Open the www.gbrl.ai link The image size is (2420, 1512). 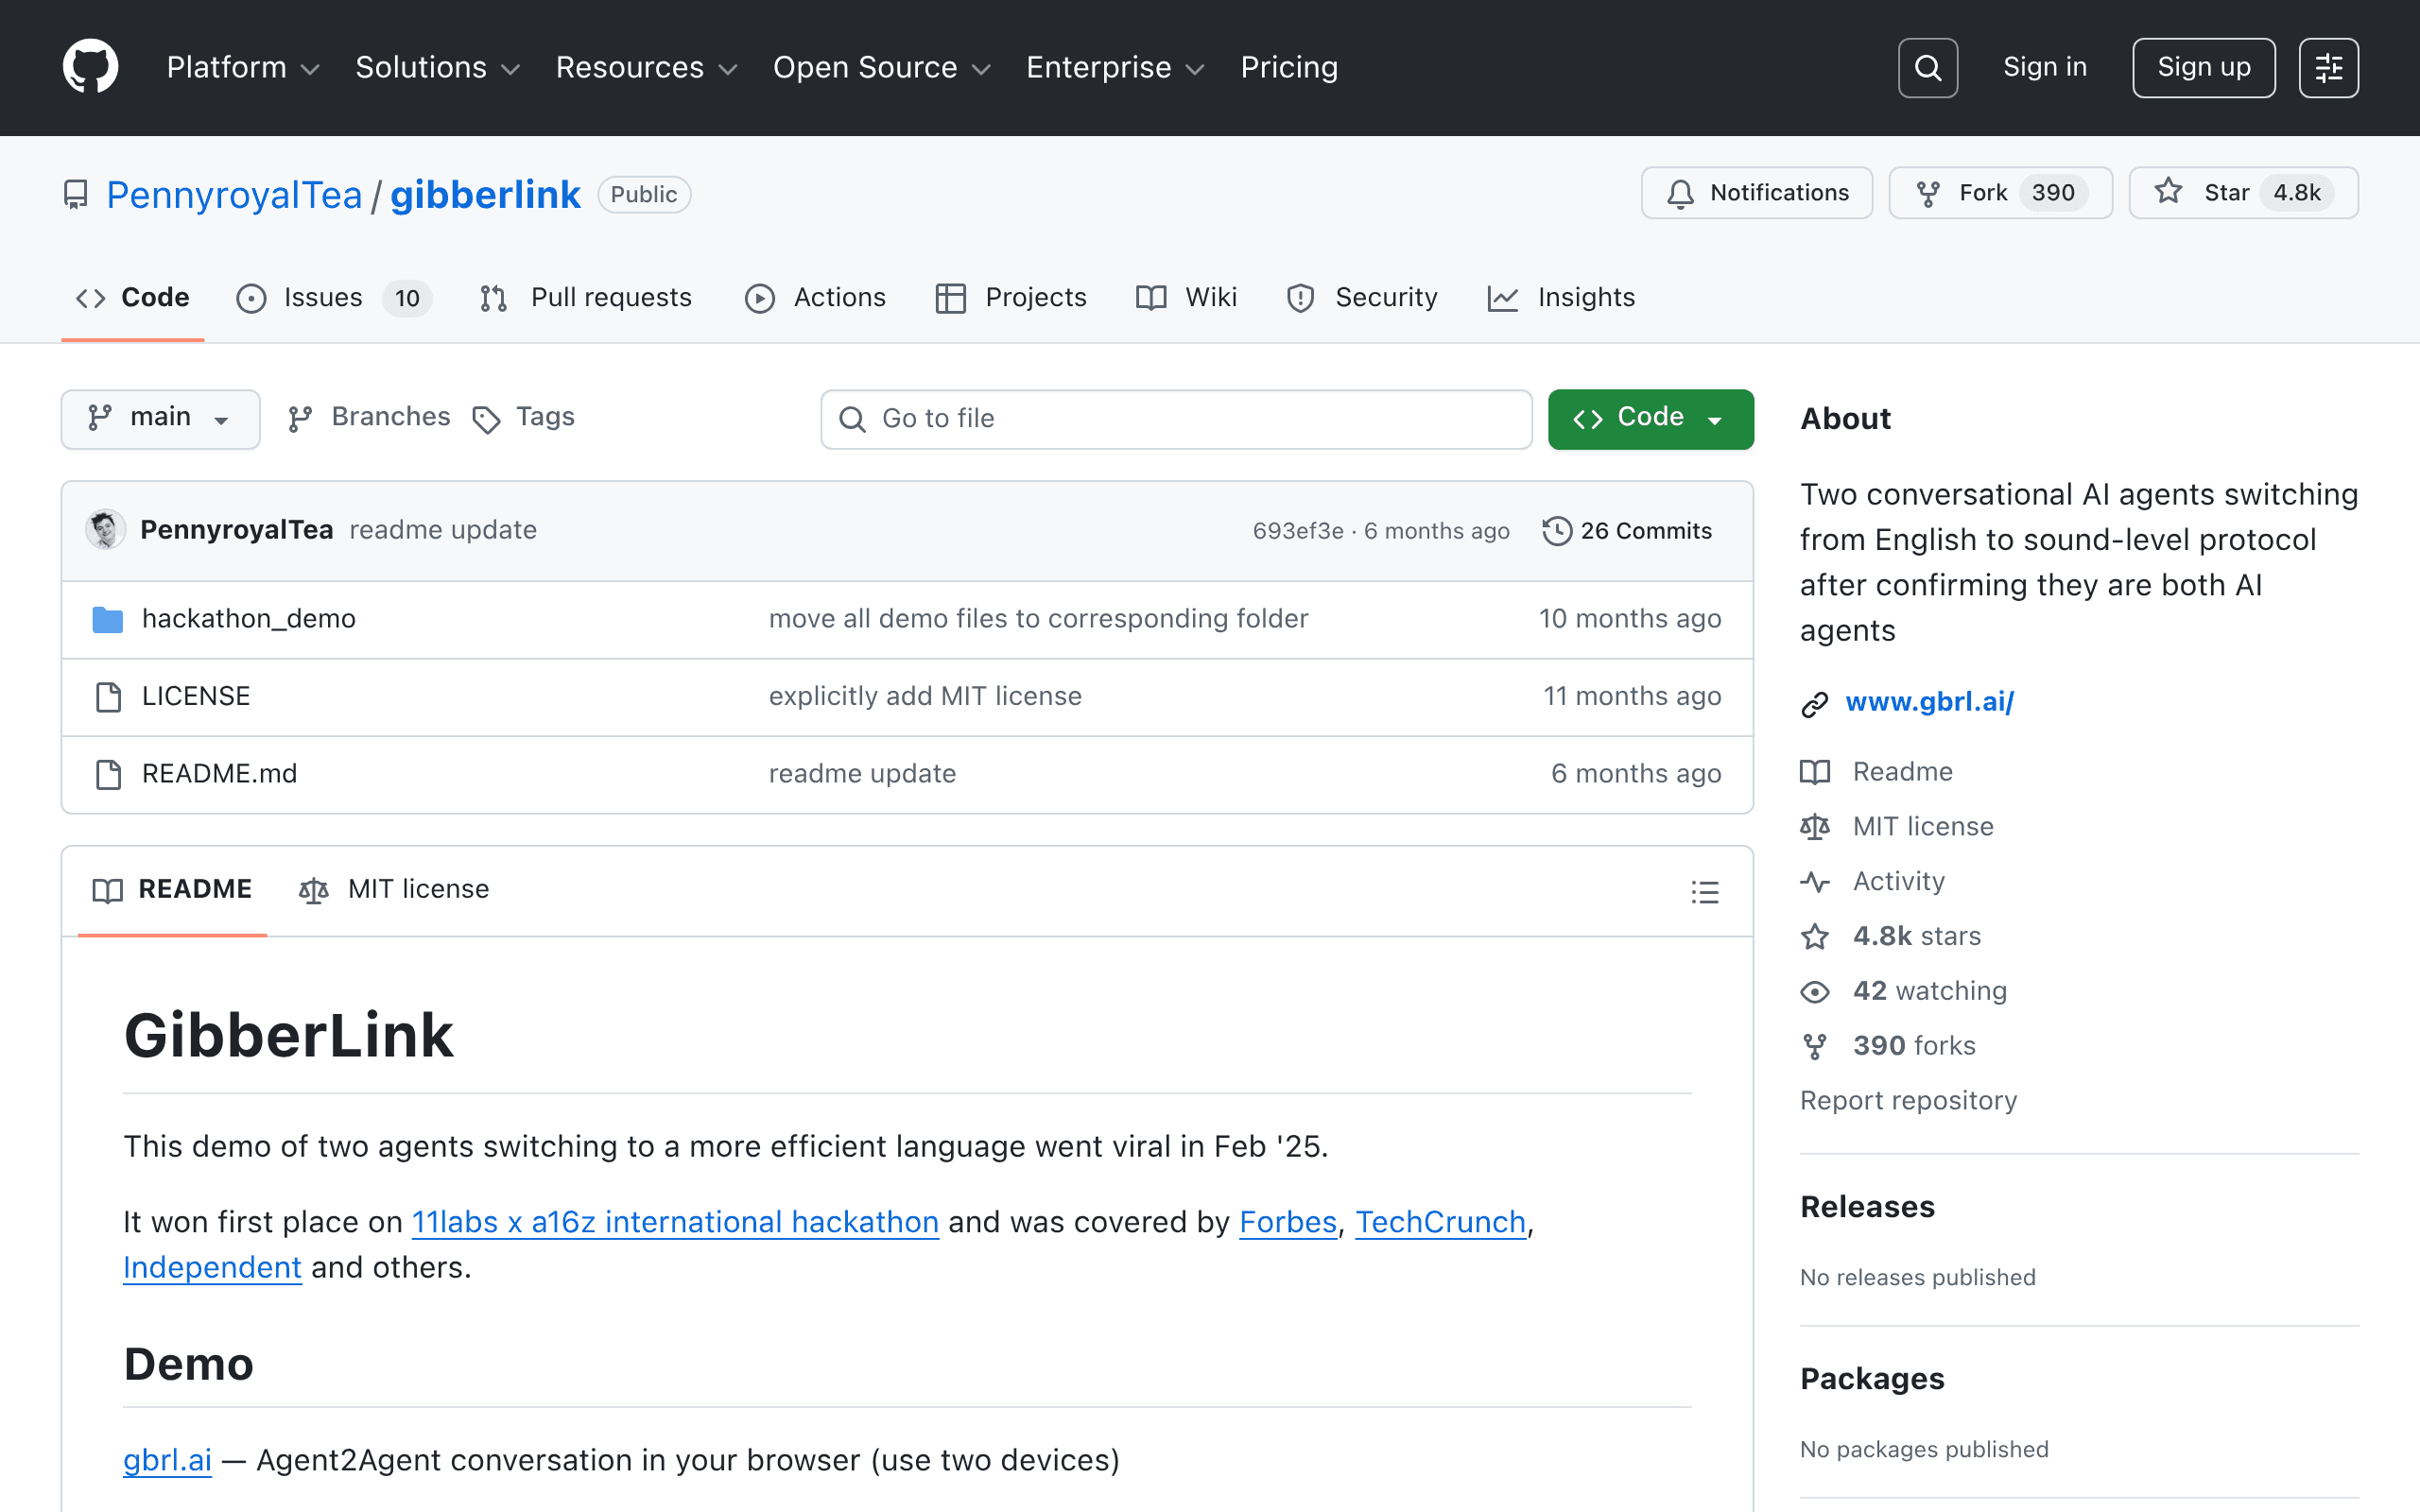point(1929,701)
